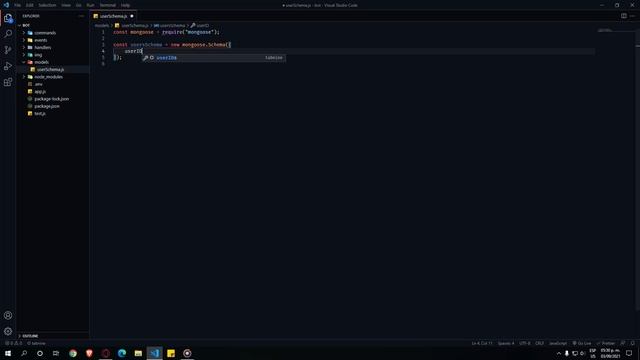Click tabnine in the status bar

pos(36,343)
